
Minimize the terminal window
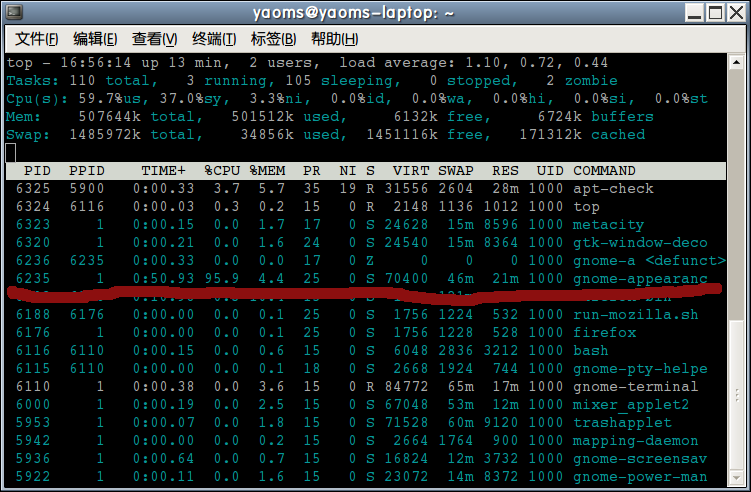click(x=694, y=12)
